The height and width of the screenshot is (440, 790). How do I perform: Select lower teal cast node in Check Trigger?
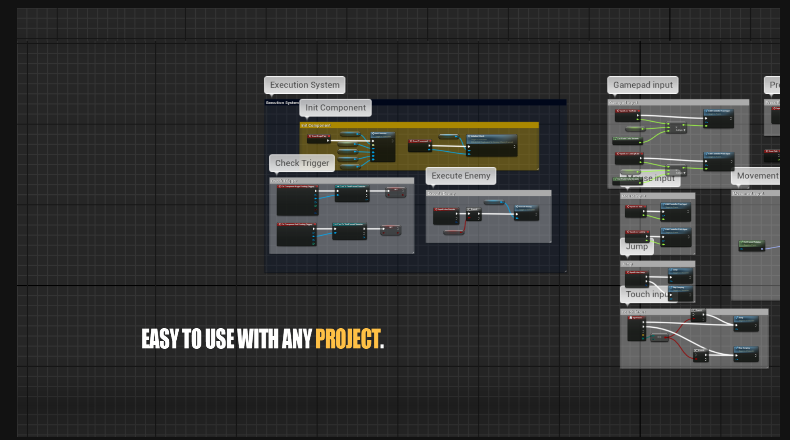tap(349, 231)
